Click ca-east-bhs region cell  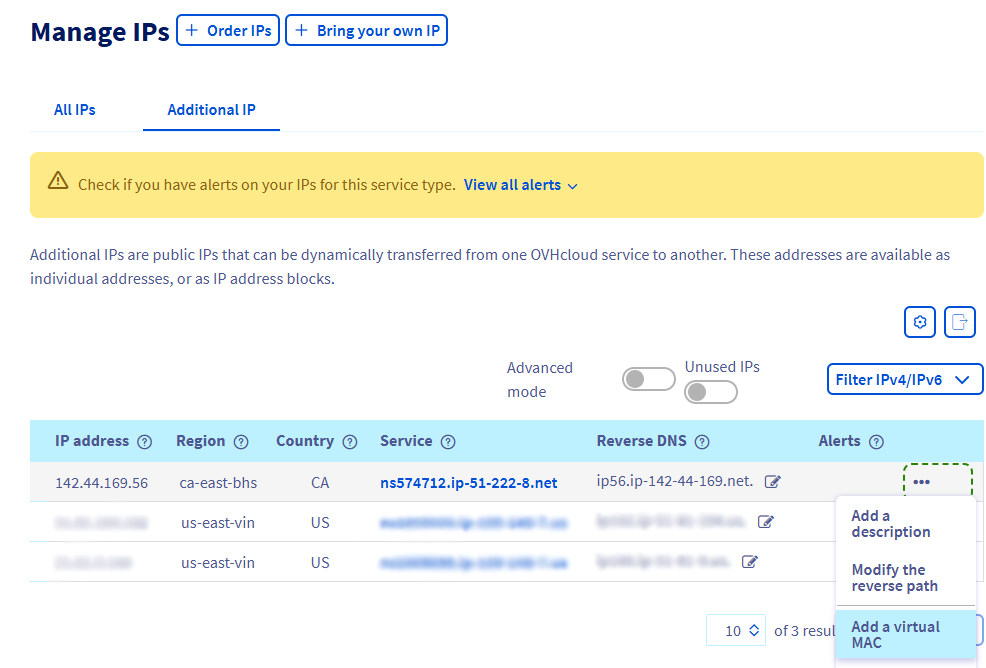218,482
